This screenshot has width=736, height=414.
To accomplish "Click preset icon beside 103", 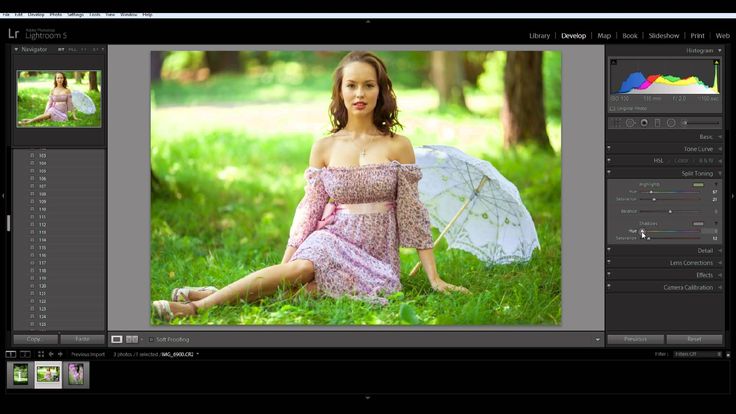I will click(x=32, y=155).
